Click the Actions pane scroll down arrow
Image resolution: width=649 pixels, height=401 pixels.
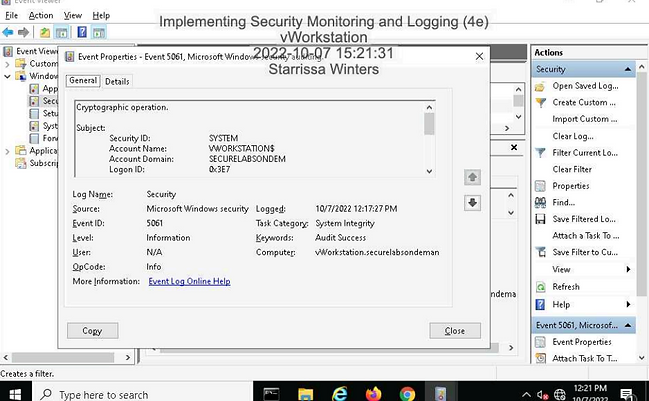point(641,358)
